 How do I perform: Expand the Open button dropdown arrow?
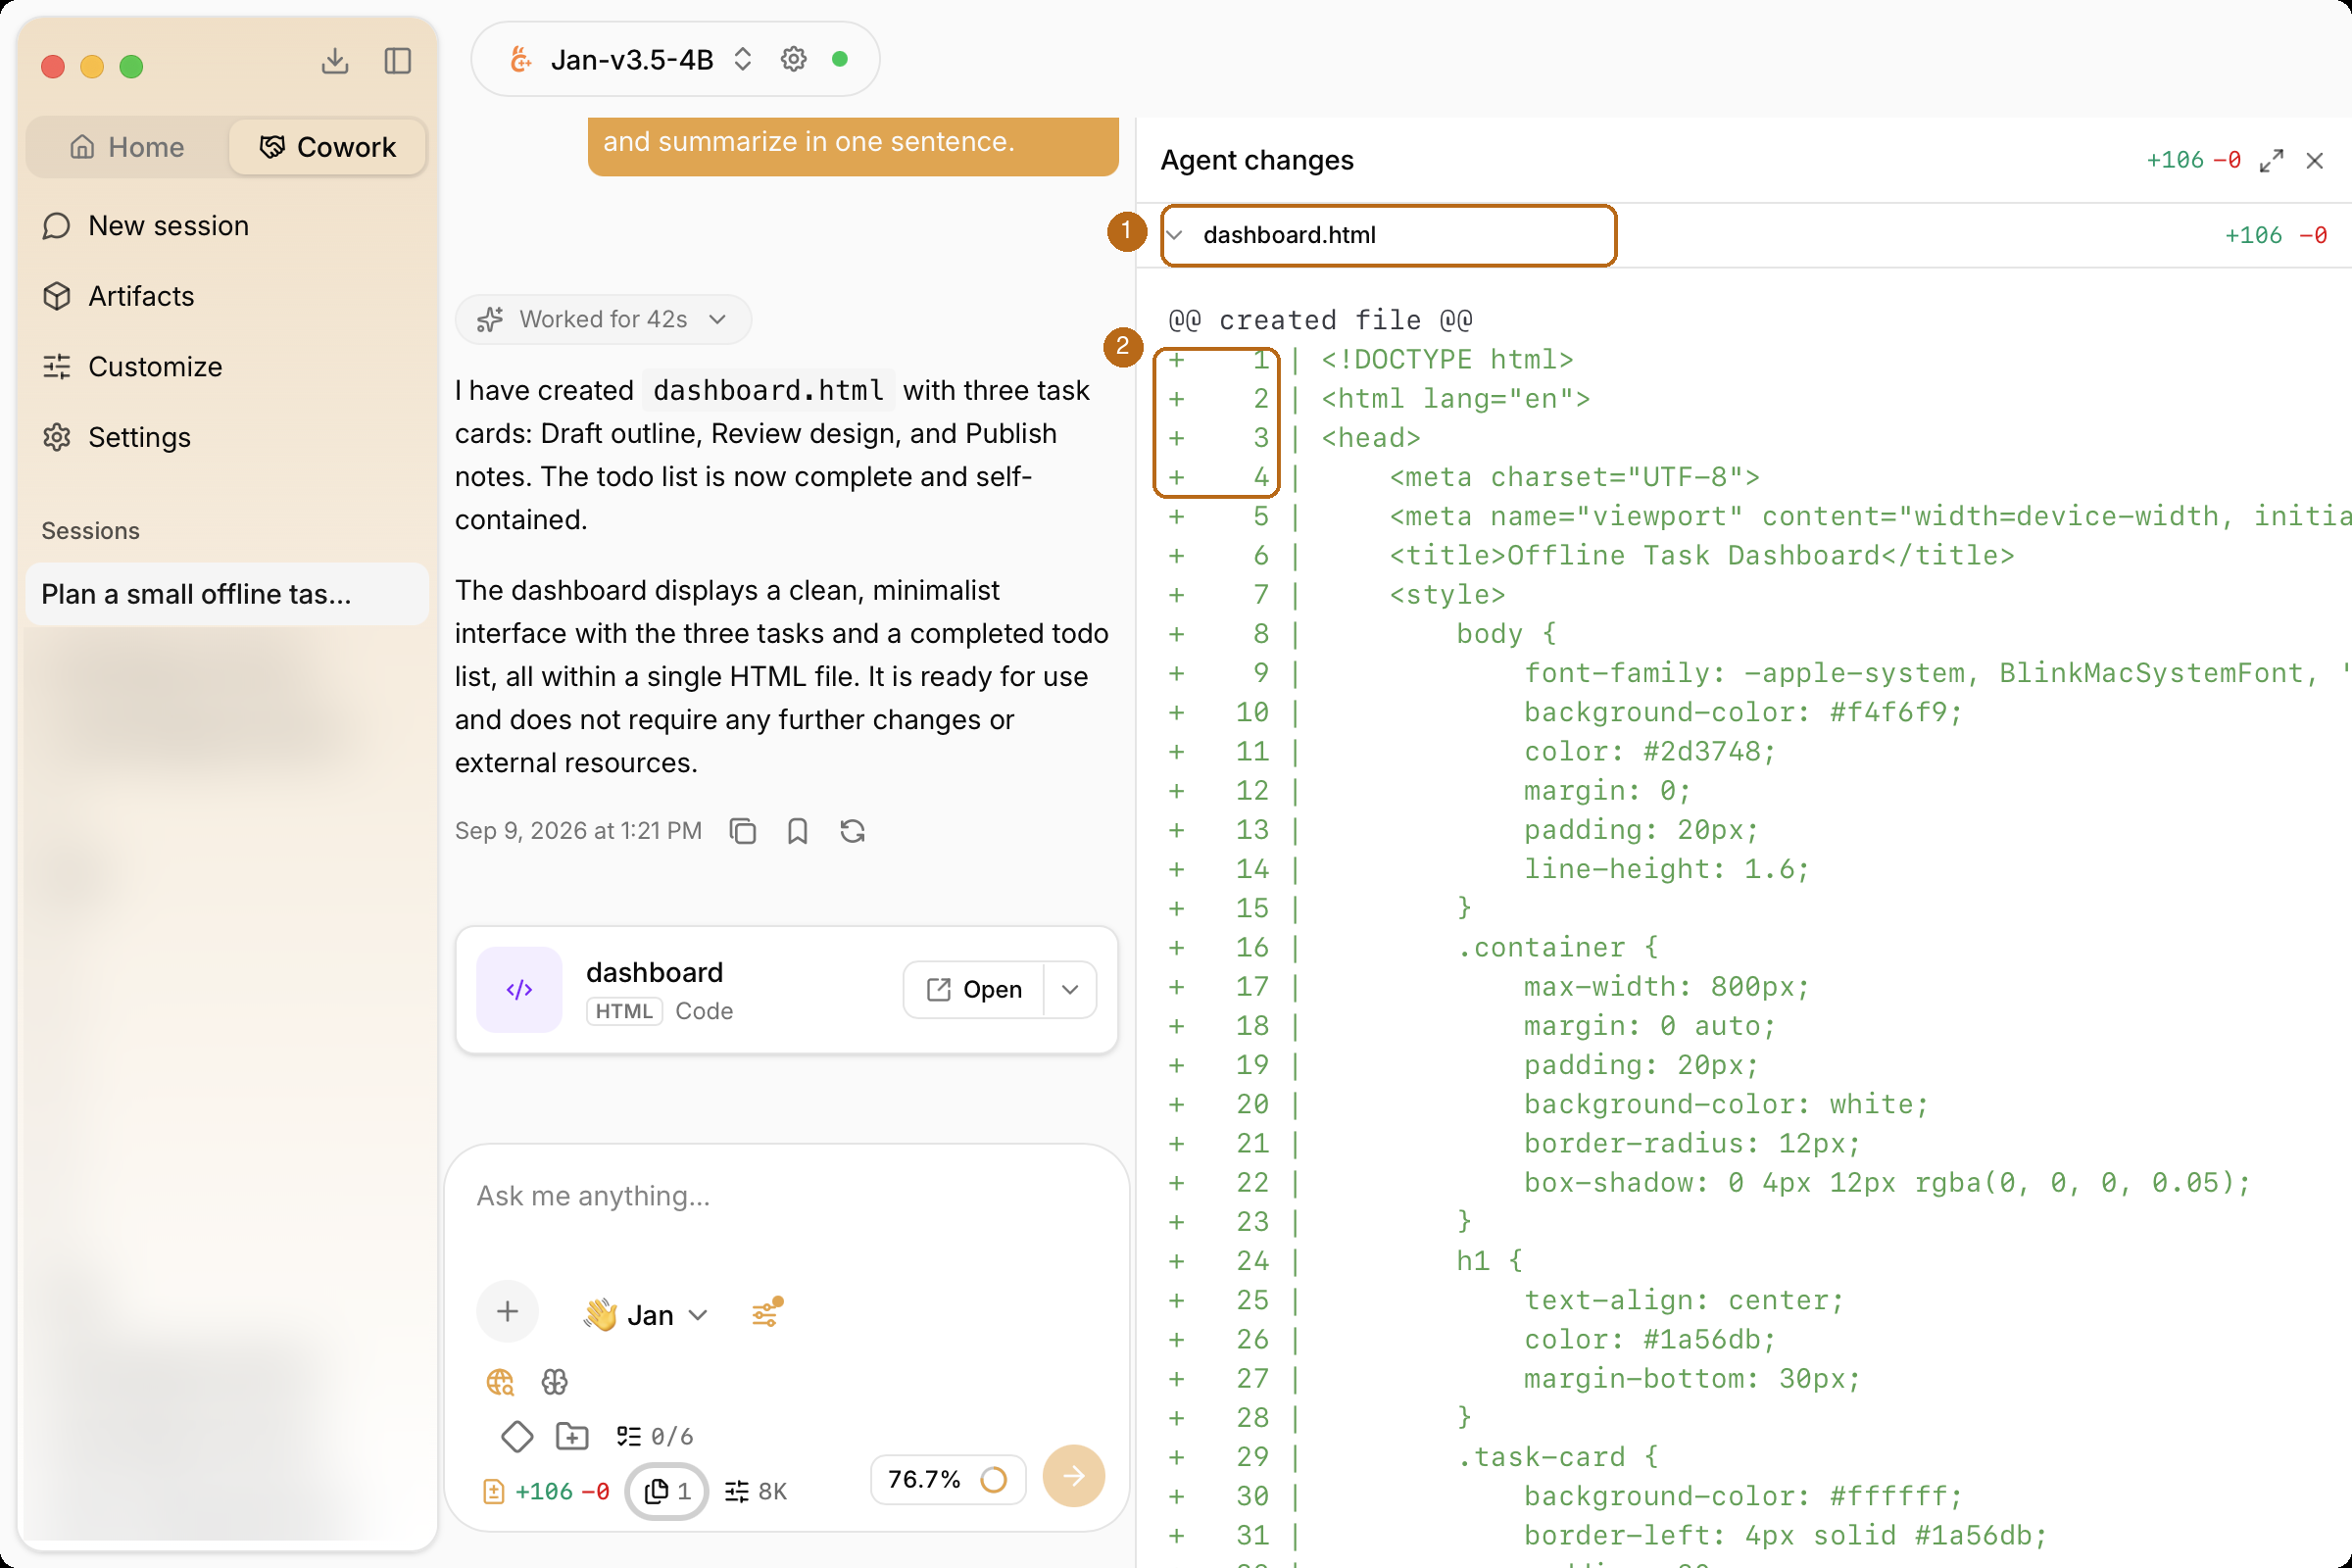pos(1070,990)
